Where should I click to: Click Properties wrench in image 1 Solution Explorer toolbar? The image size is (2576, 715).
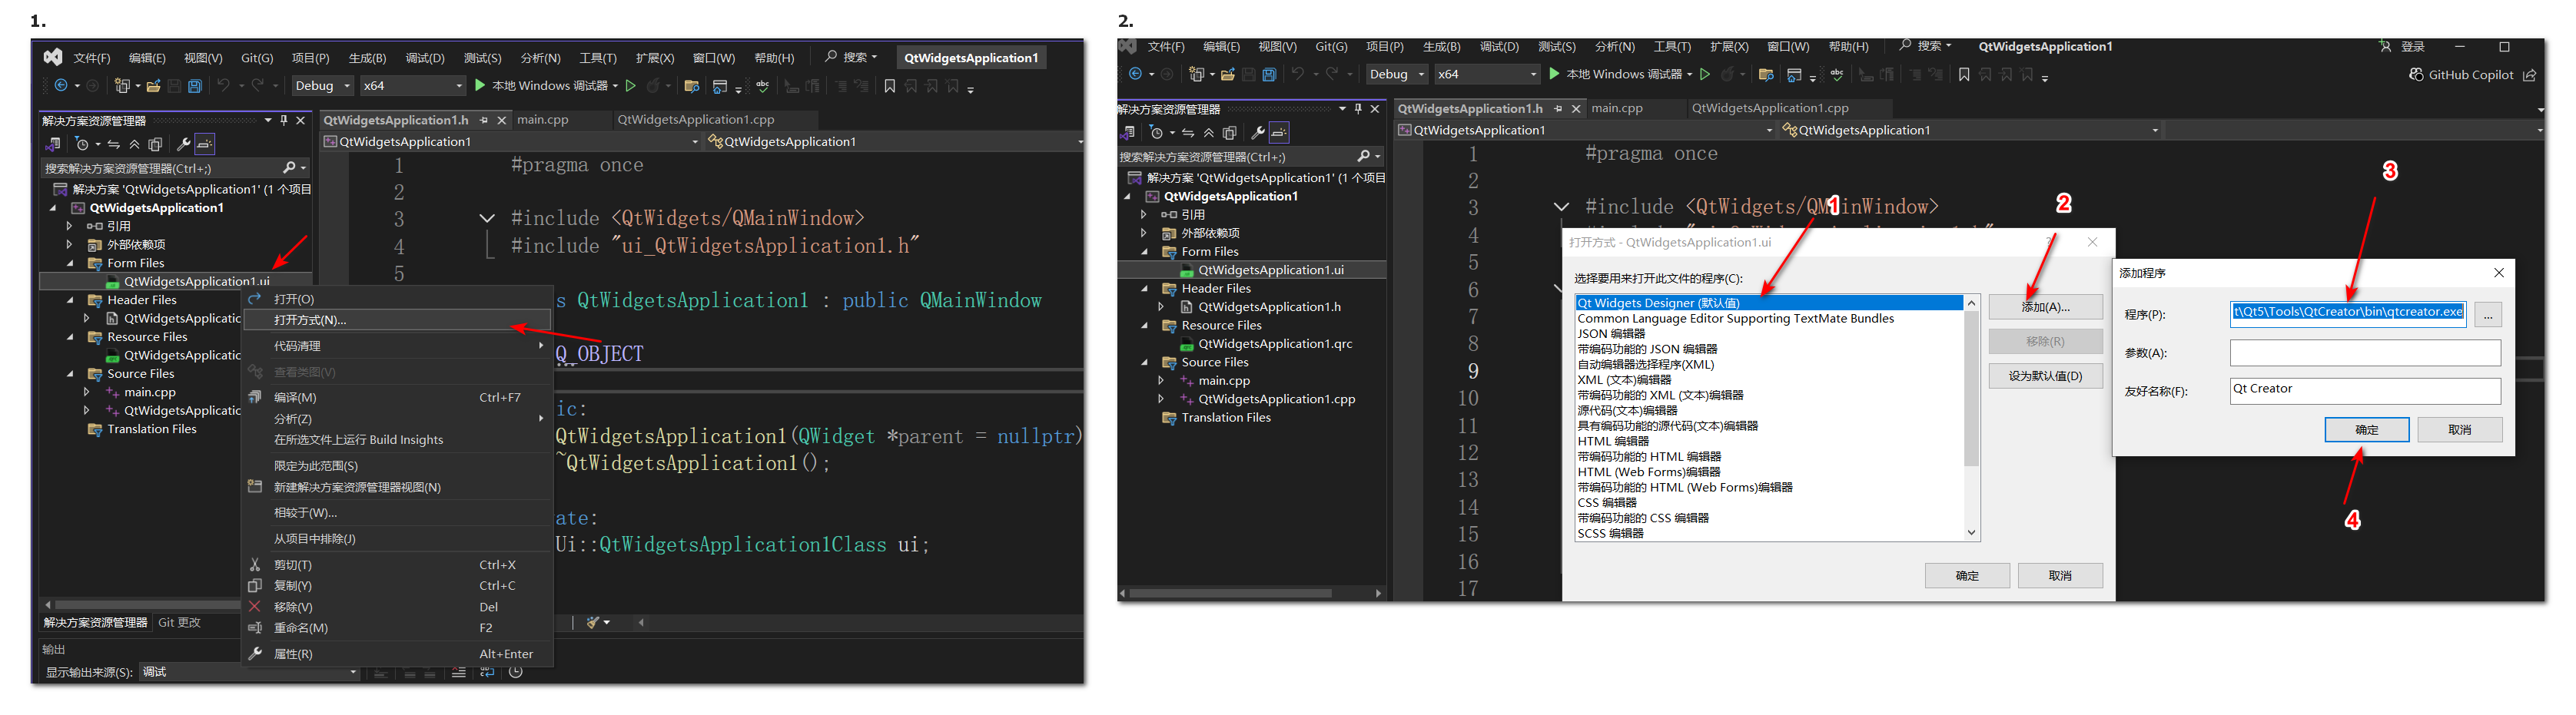(183, 145)
